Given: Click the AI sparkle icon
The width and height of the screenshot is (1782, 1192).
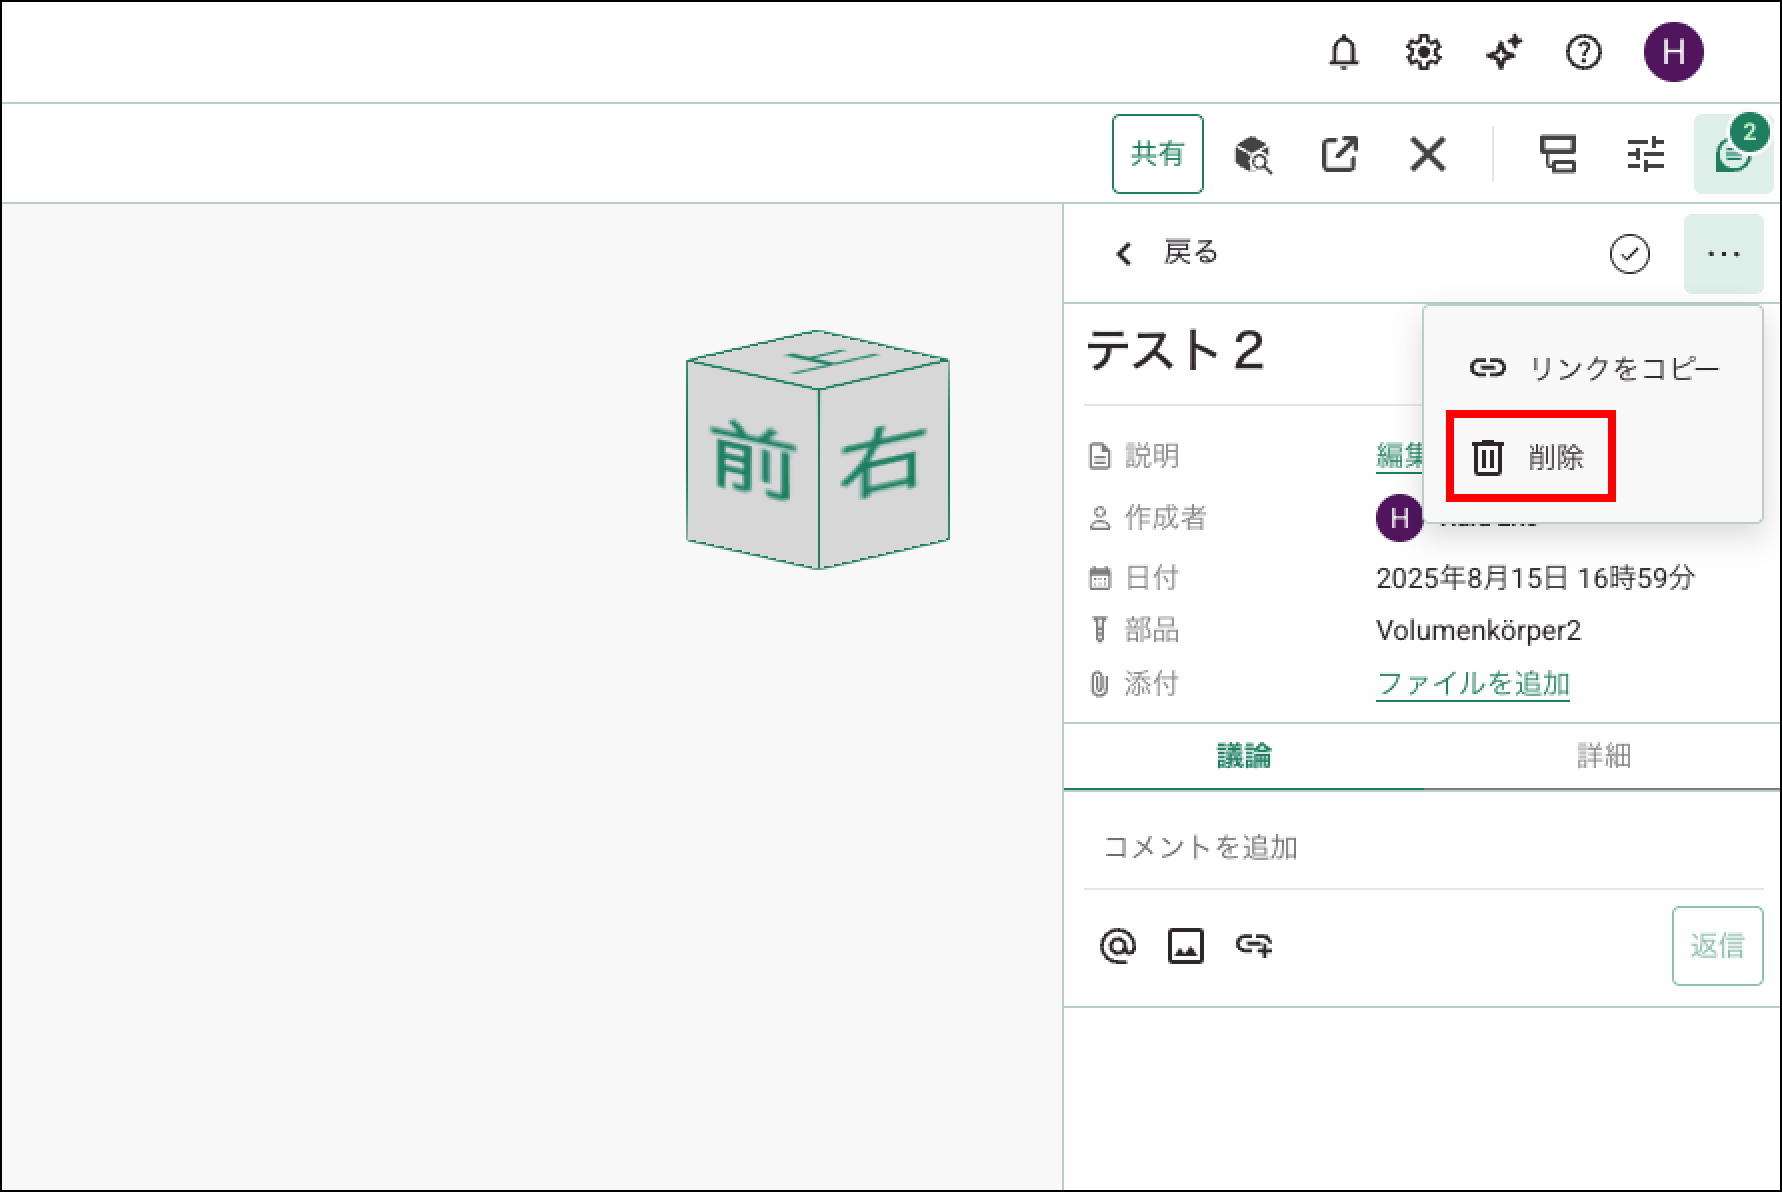Looking at the screenshot, I should point(1503,52).
